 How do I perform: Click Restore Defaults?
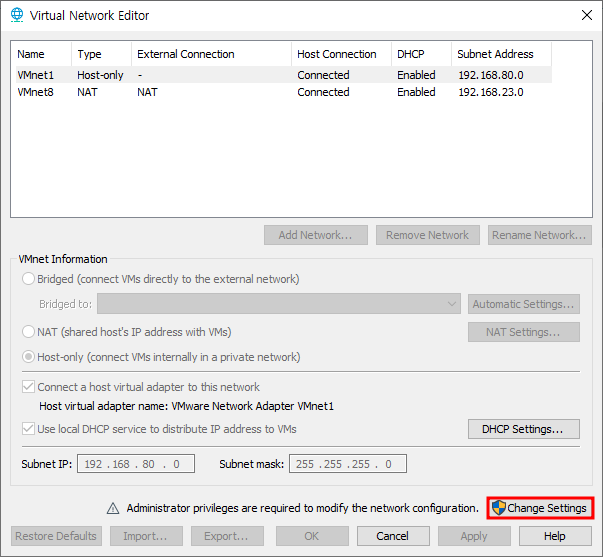[56, 536]
